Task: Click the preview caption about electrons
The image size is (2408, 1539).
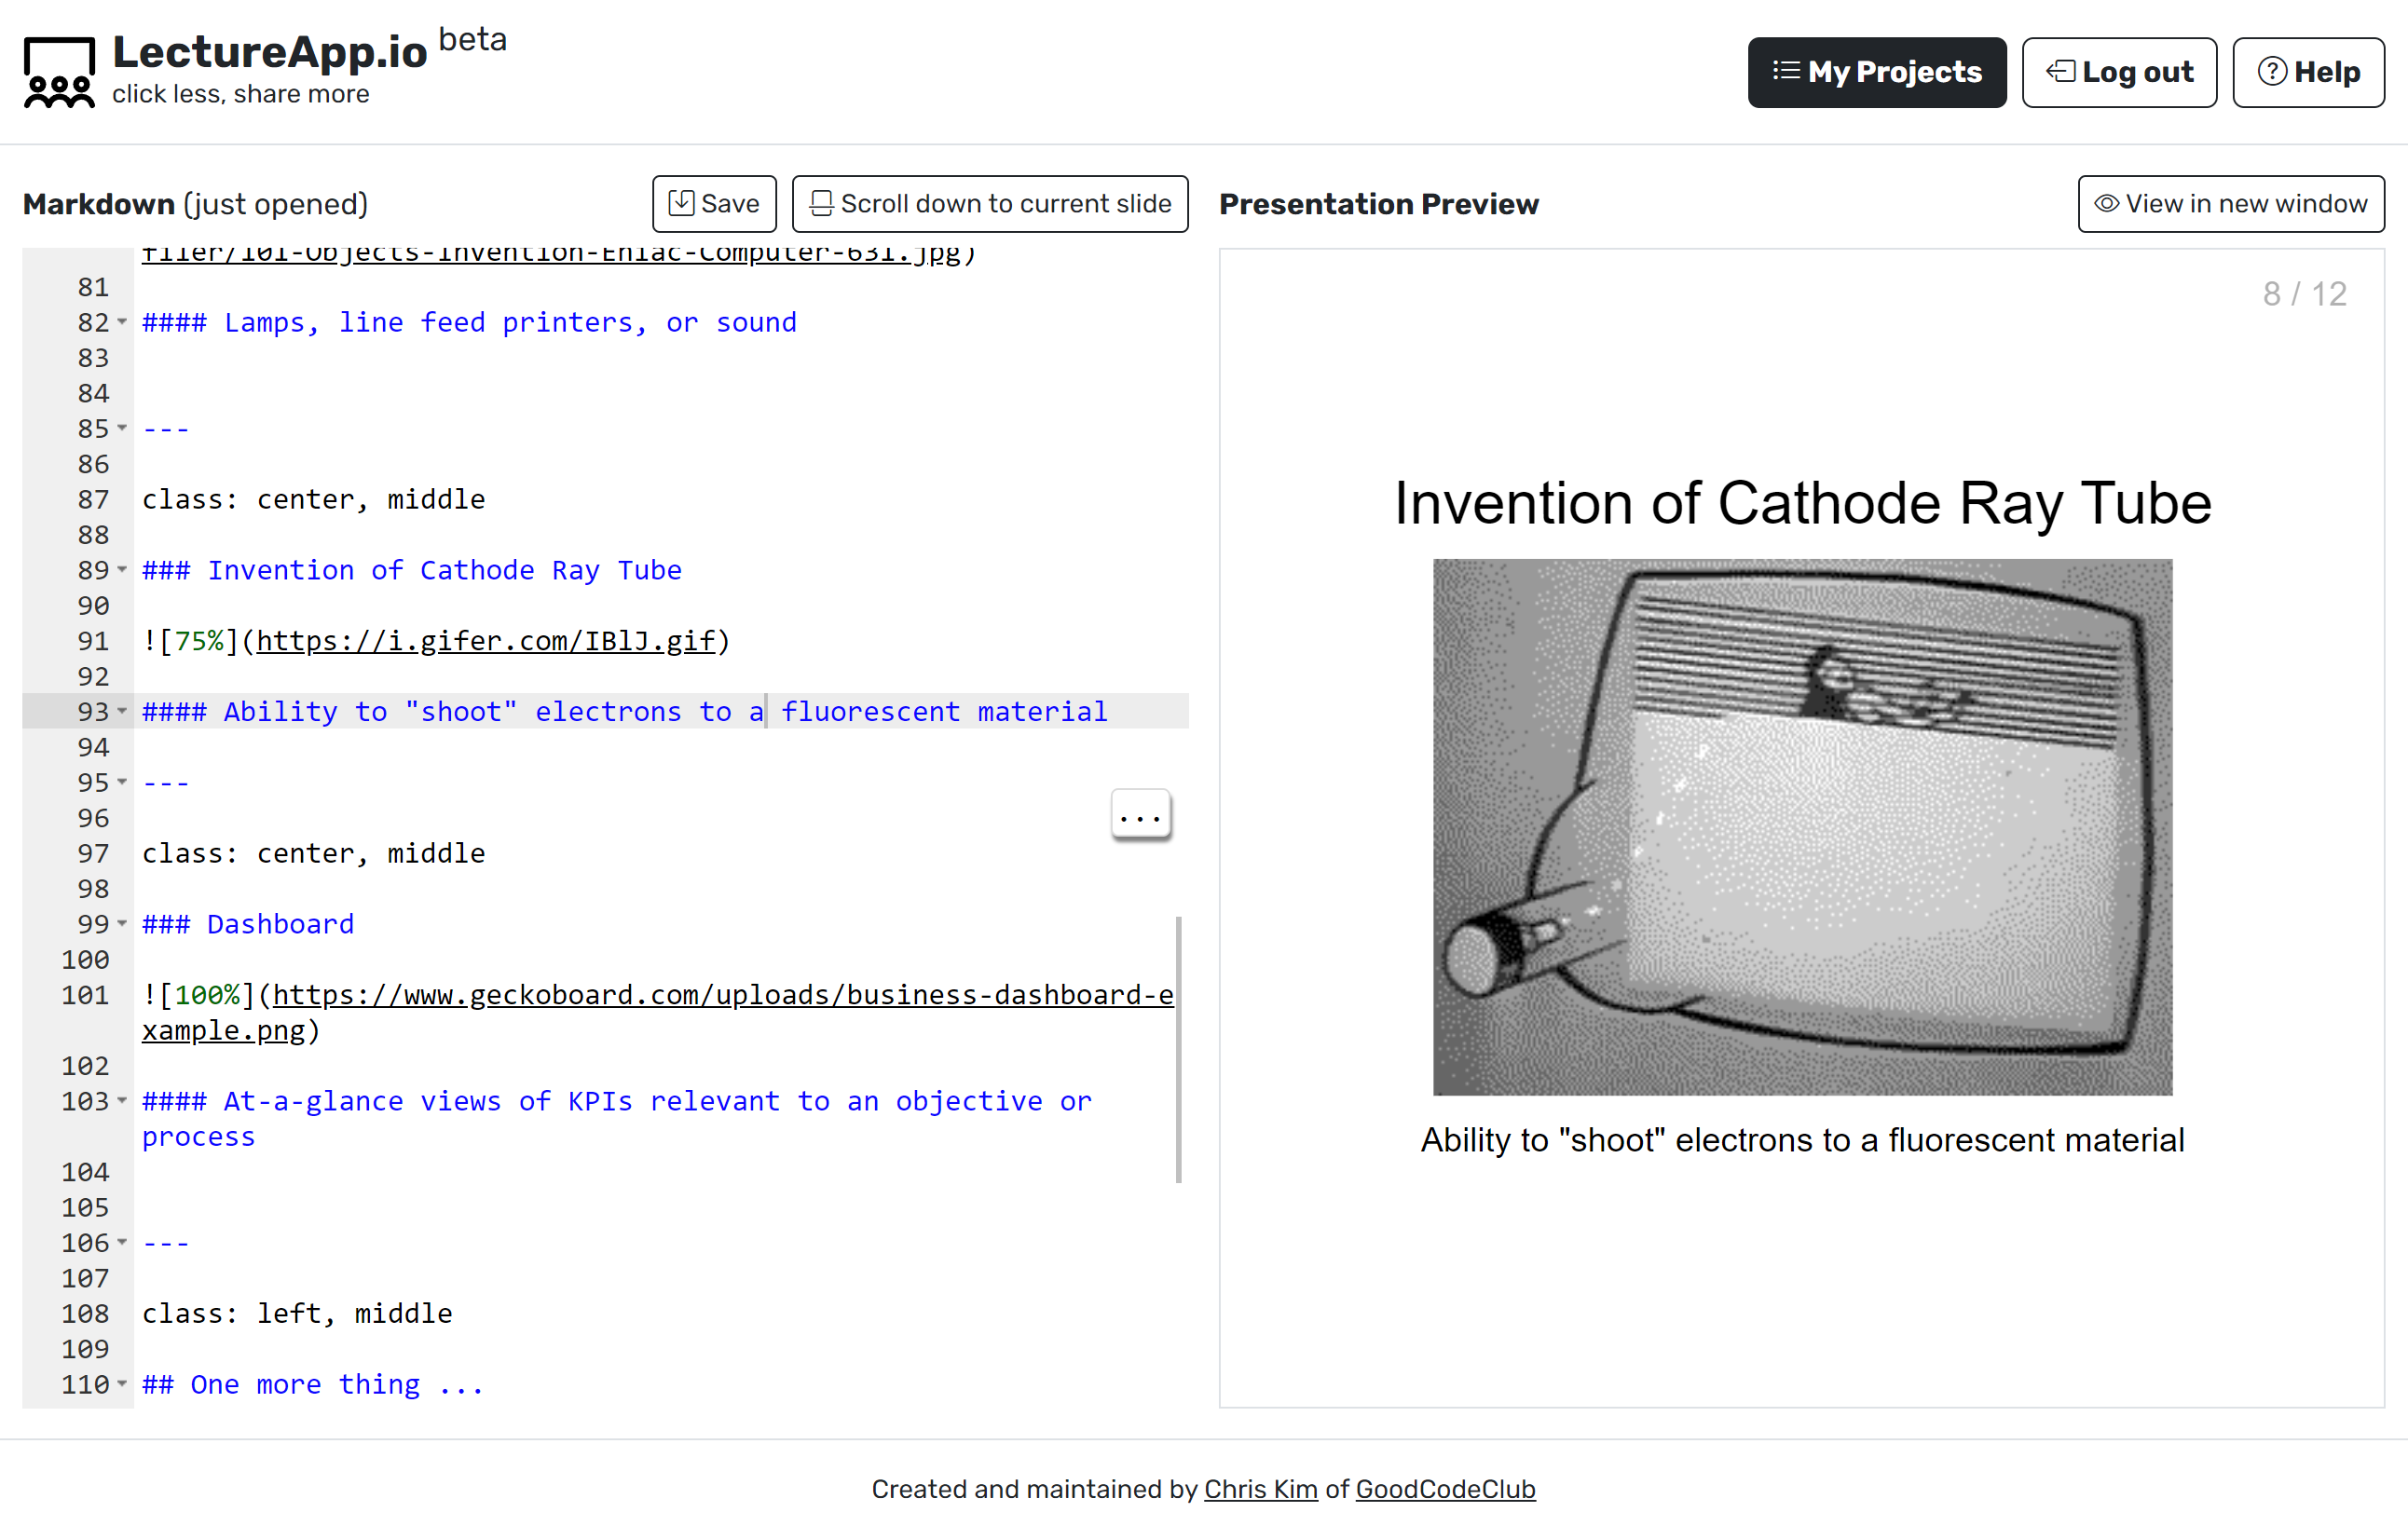Action: [1802, 1140]
